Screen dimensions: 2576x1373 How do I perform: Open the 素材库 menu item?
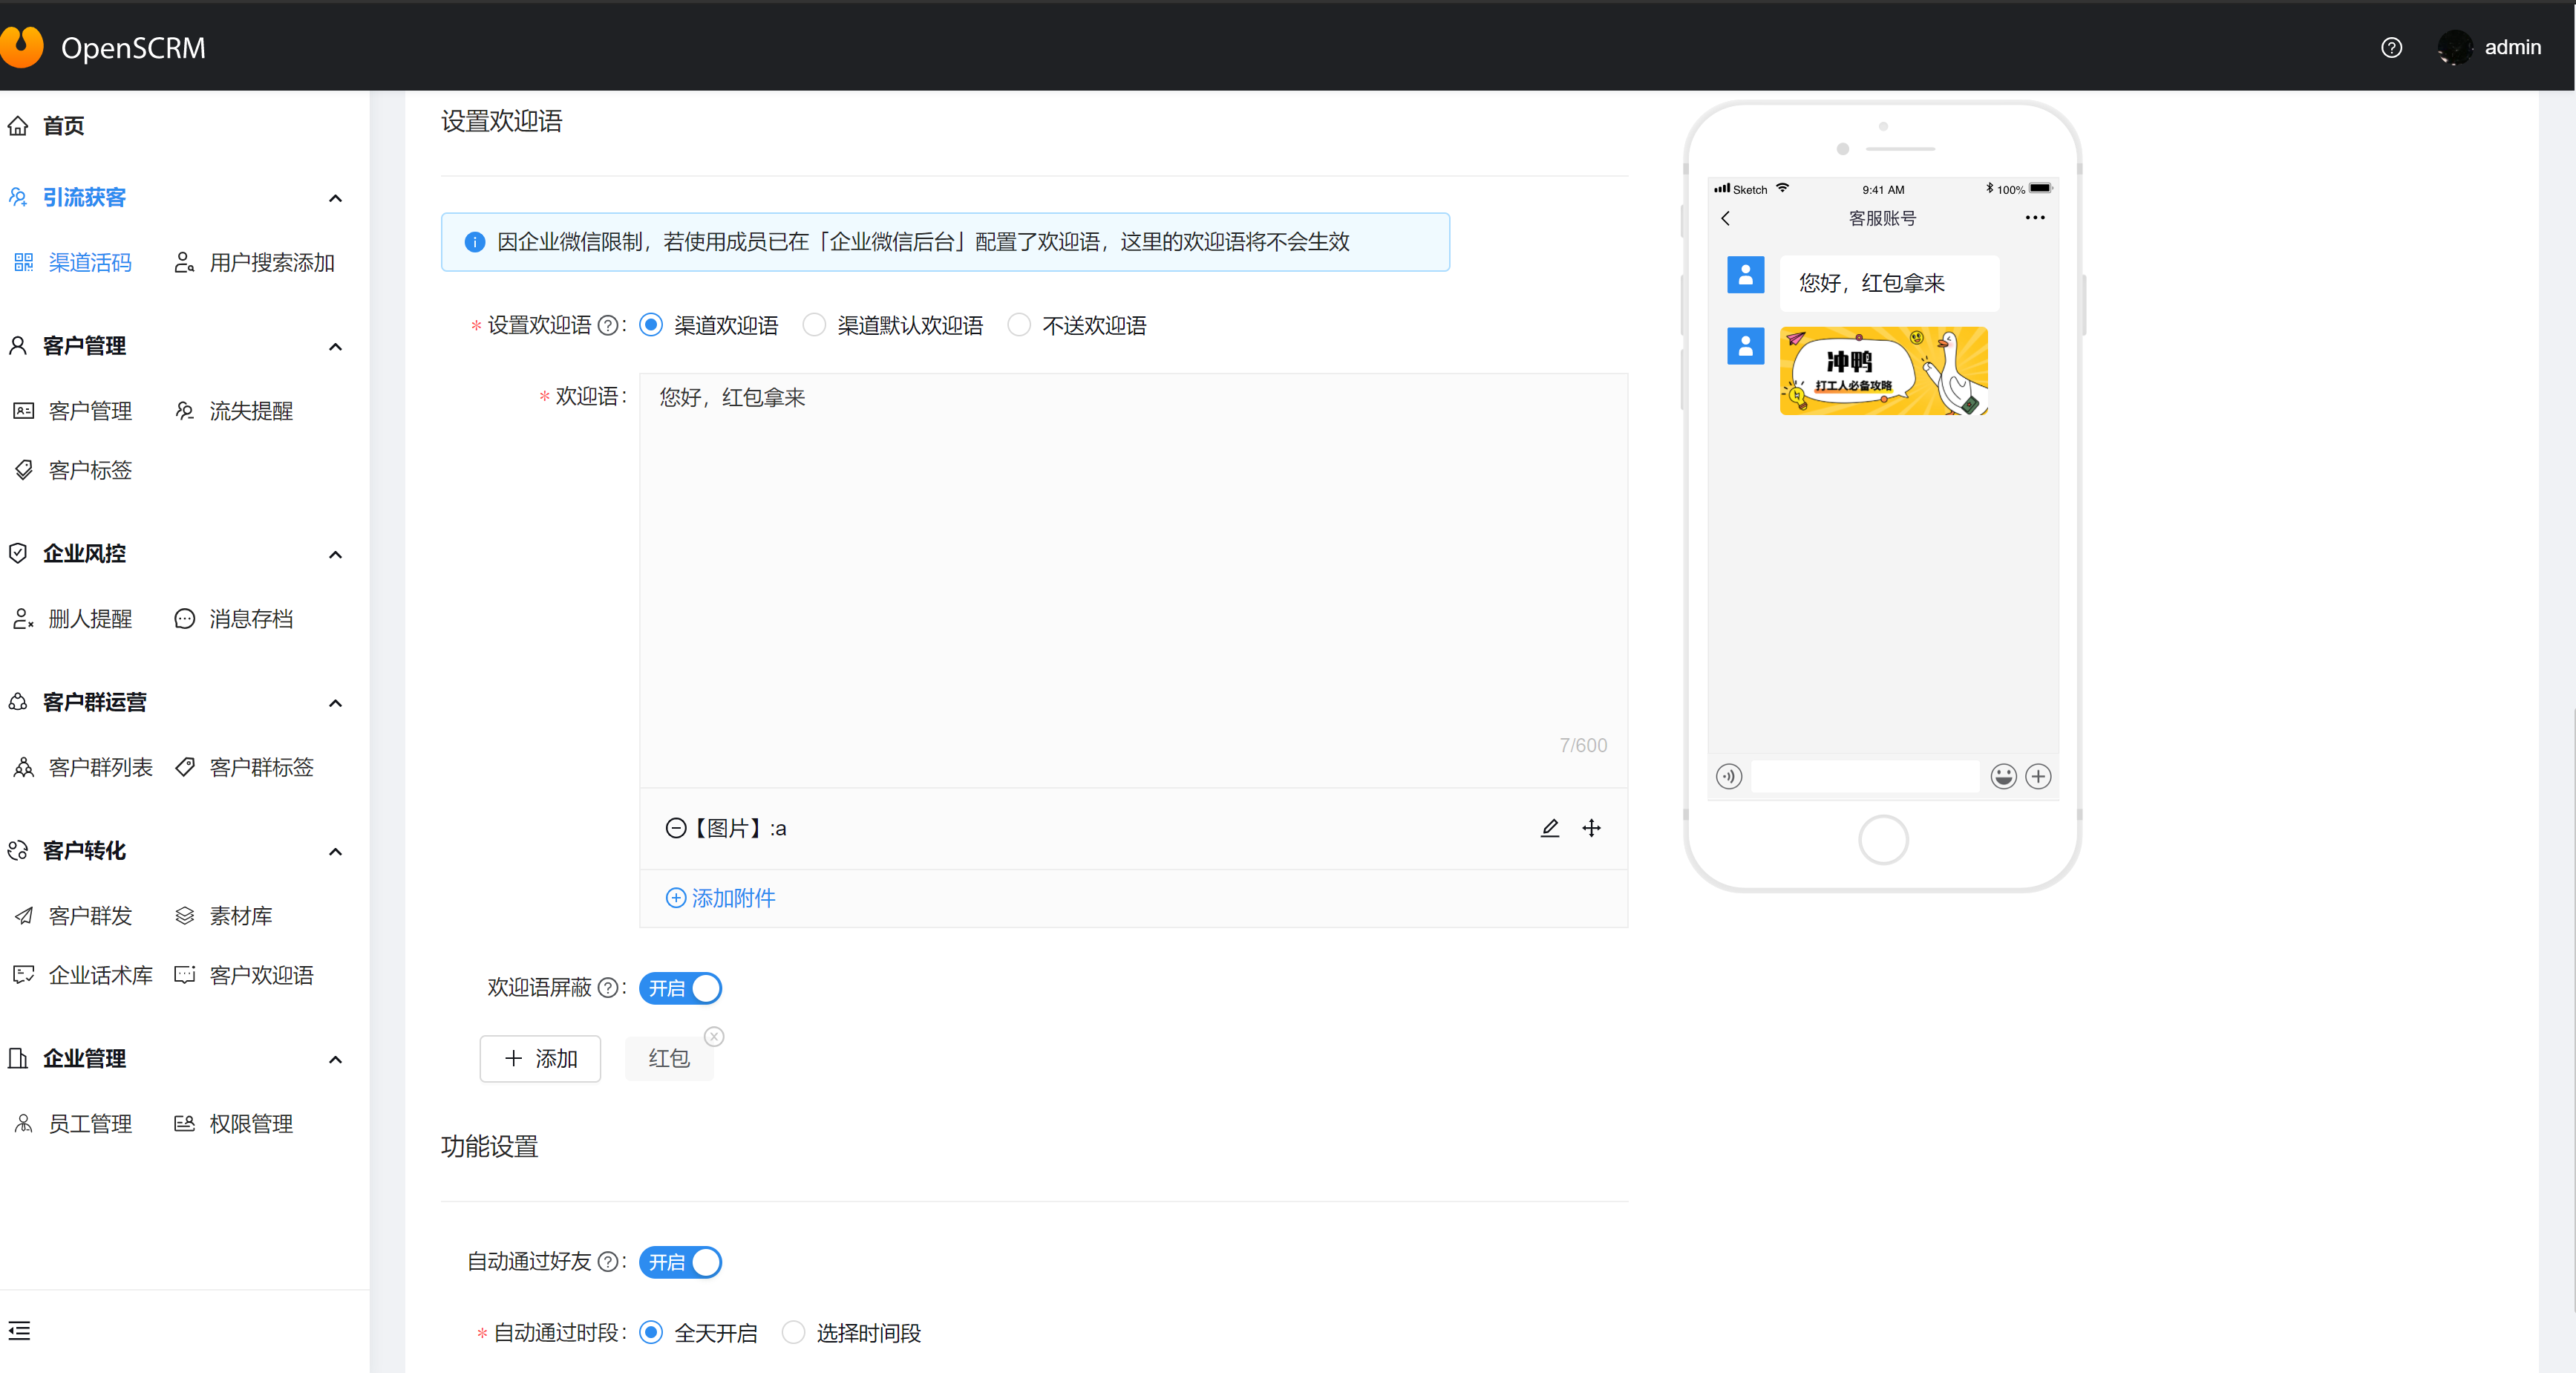240,916
